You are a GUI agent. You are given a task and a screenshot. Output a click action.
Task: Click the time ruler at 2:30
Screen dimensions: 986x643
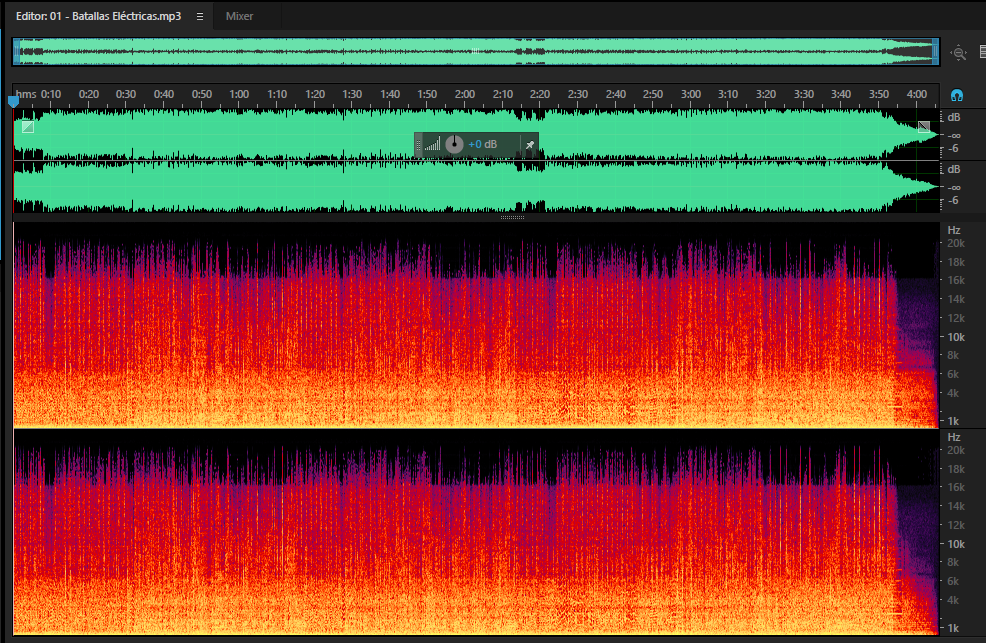pyautogui.click(x=577, y=94)
